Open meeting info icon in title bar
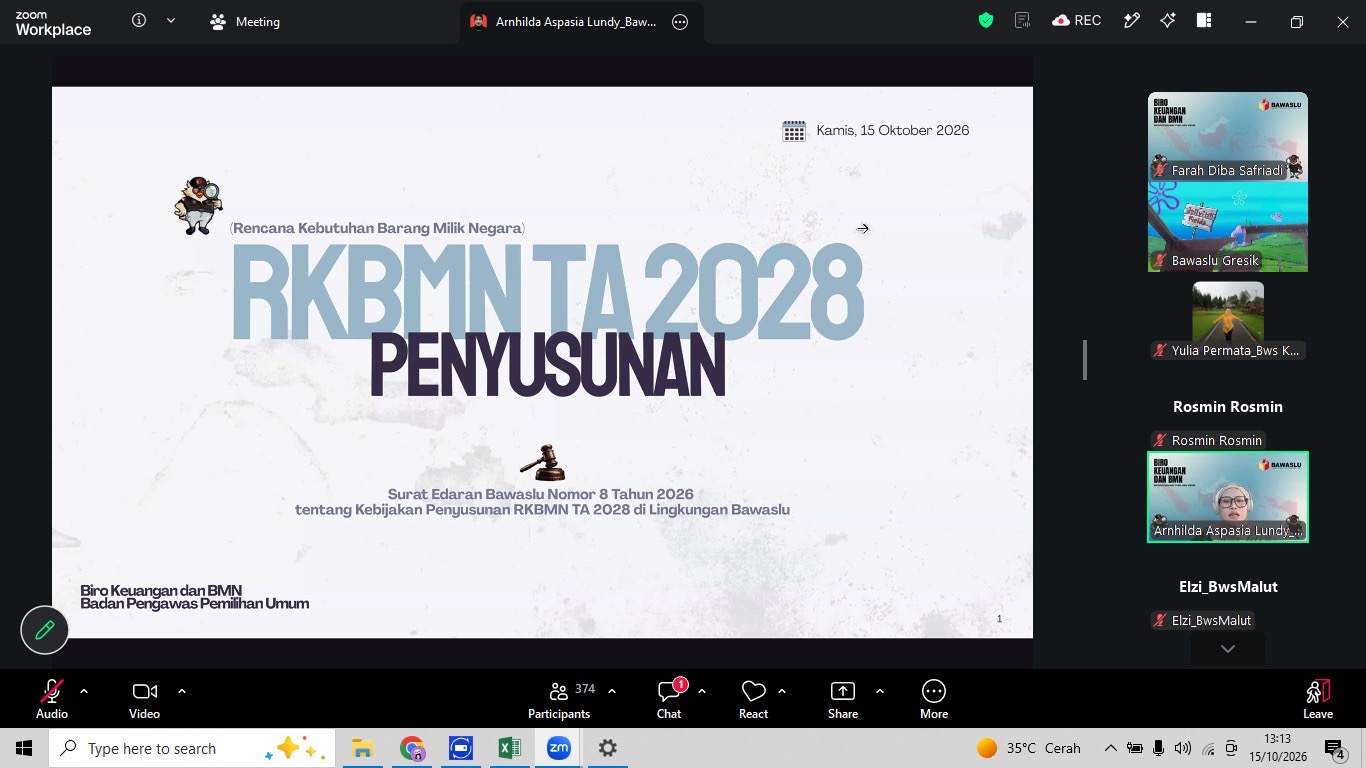 [x=139, y=21]
